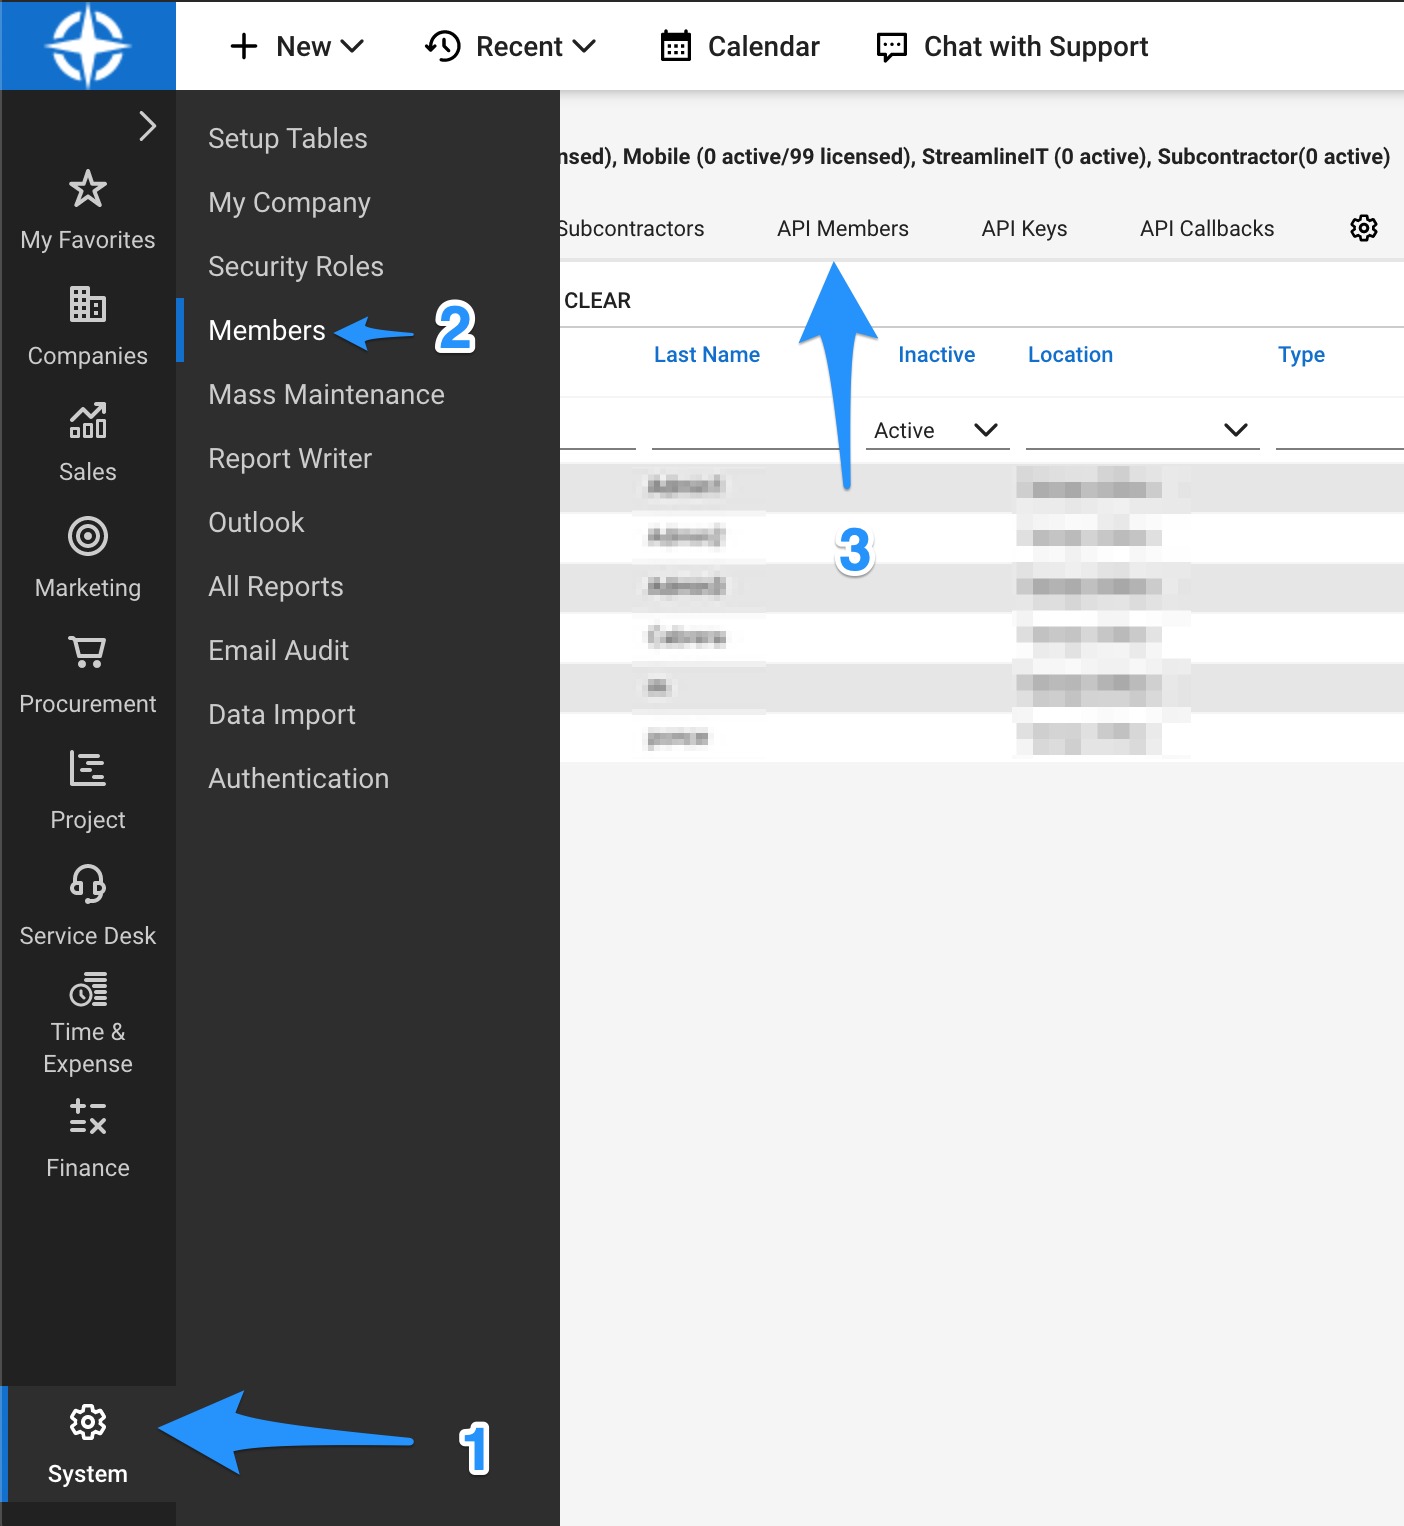Expand the sidebar with chevron arrow
This screenshot has width=1404, height=1526.
click(147, 126)
